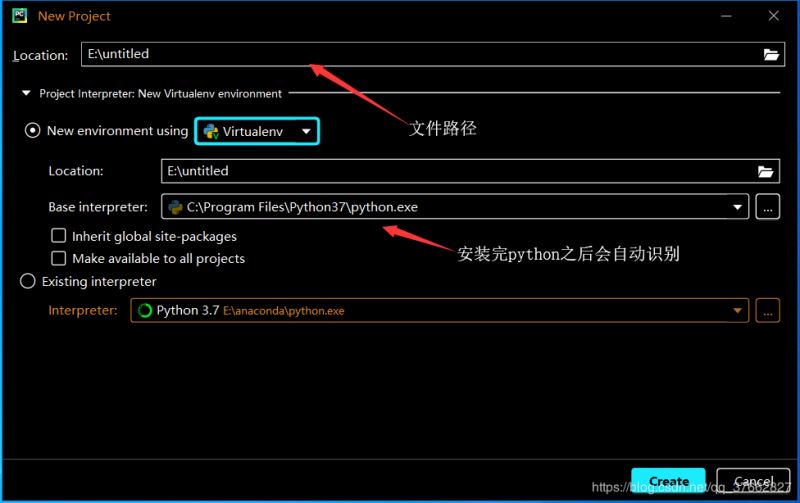Click the E:\anaconda\python.exe interpreter text
Viewport: 800px width, 503px height.
(x=284, y=311)
